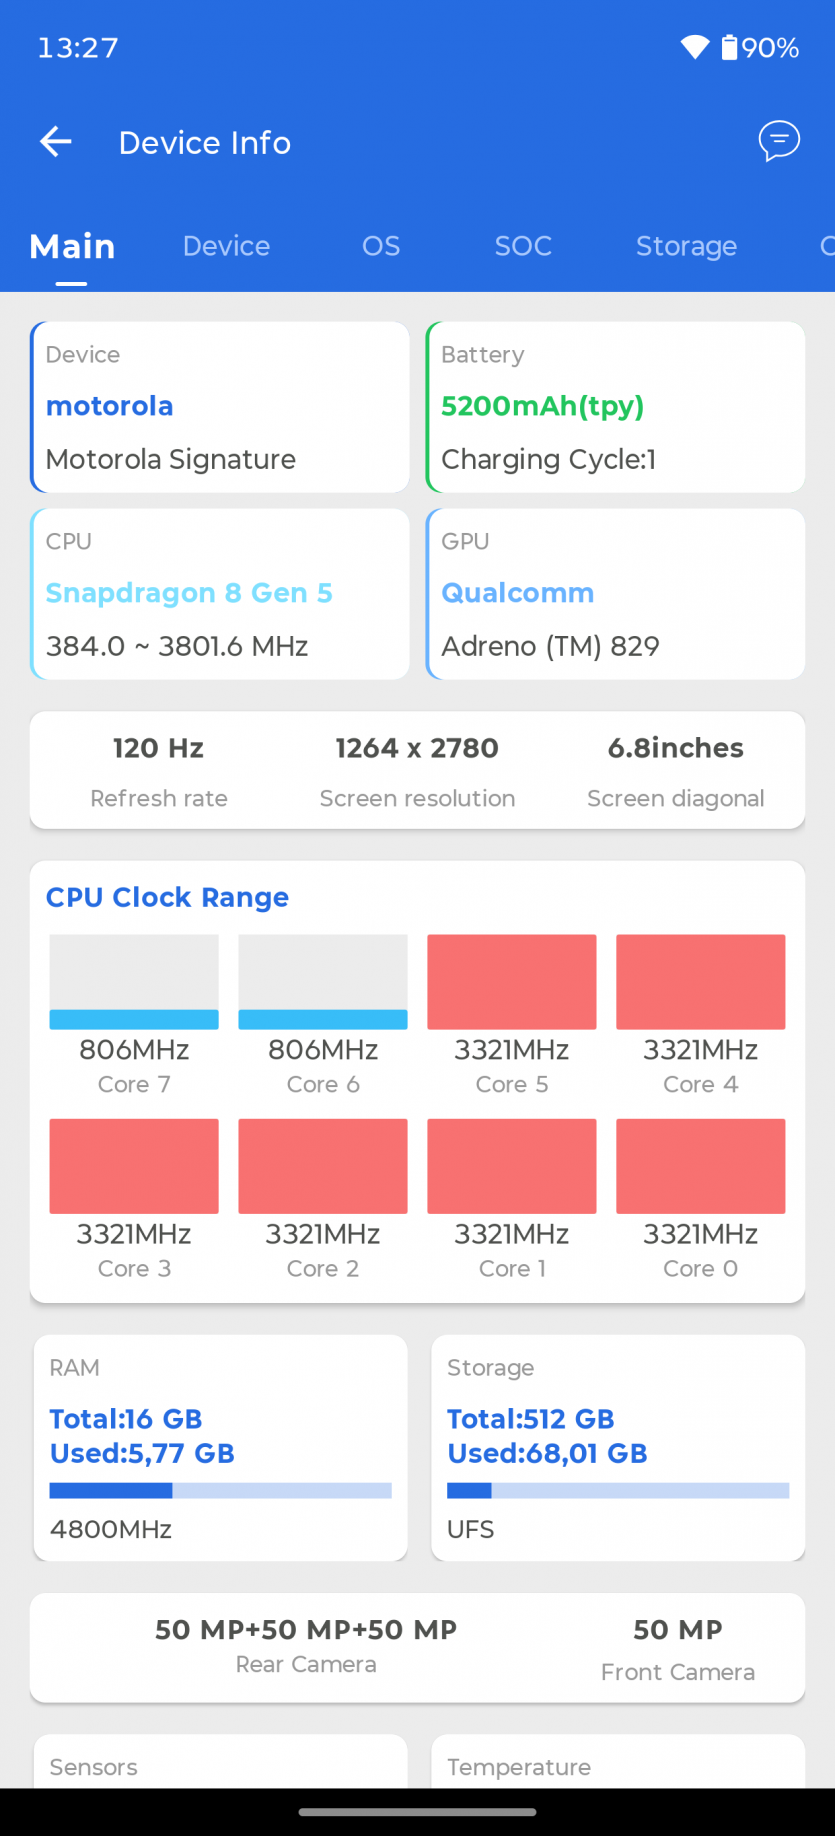Open the OS tab

pos(381,246)
